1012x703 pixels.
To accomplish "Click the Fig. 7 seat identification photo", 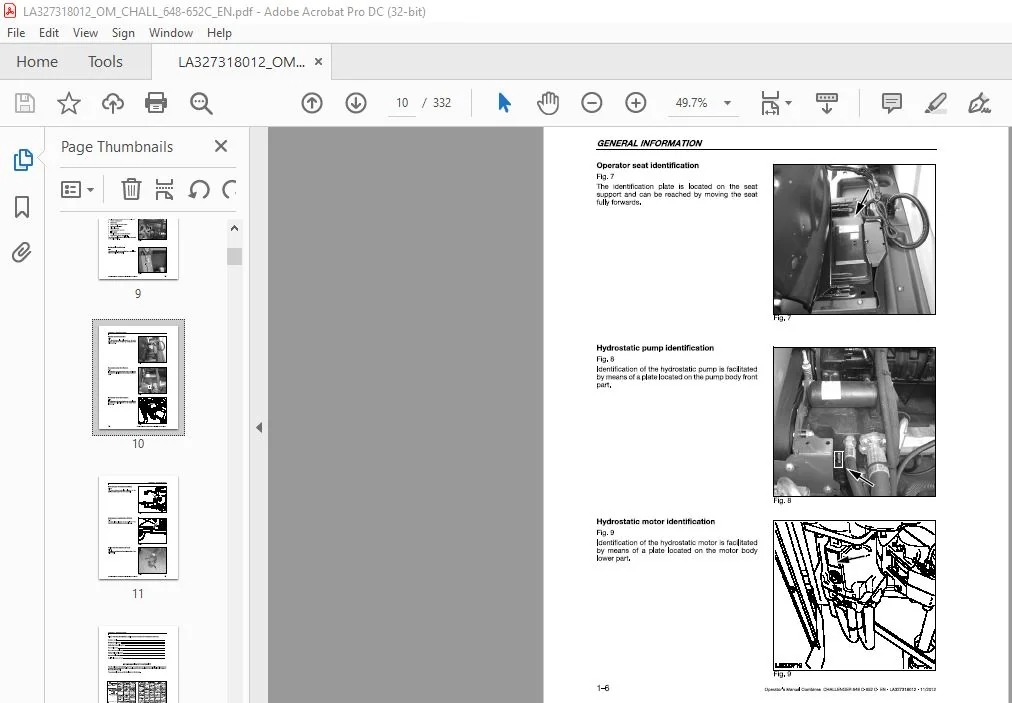I will tap(854, 239).
